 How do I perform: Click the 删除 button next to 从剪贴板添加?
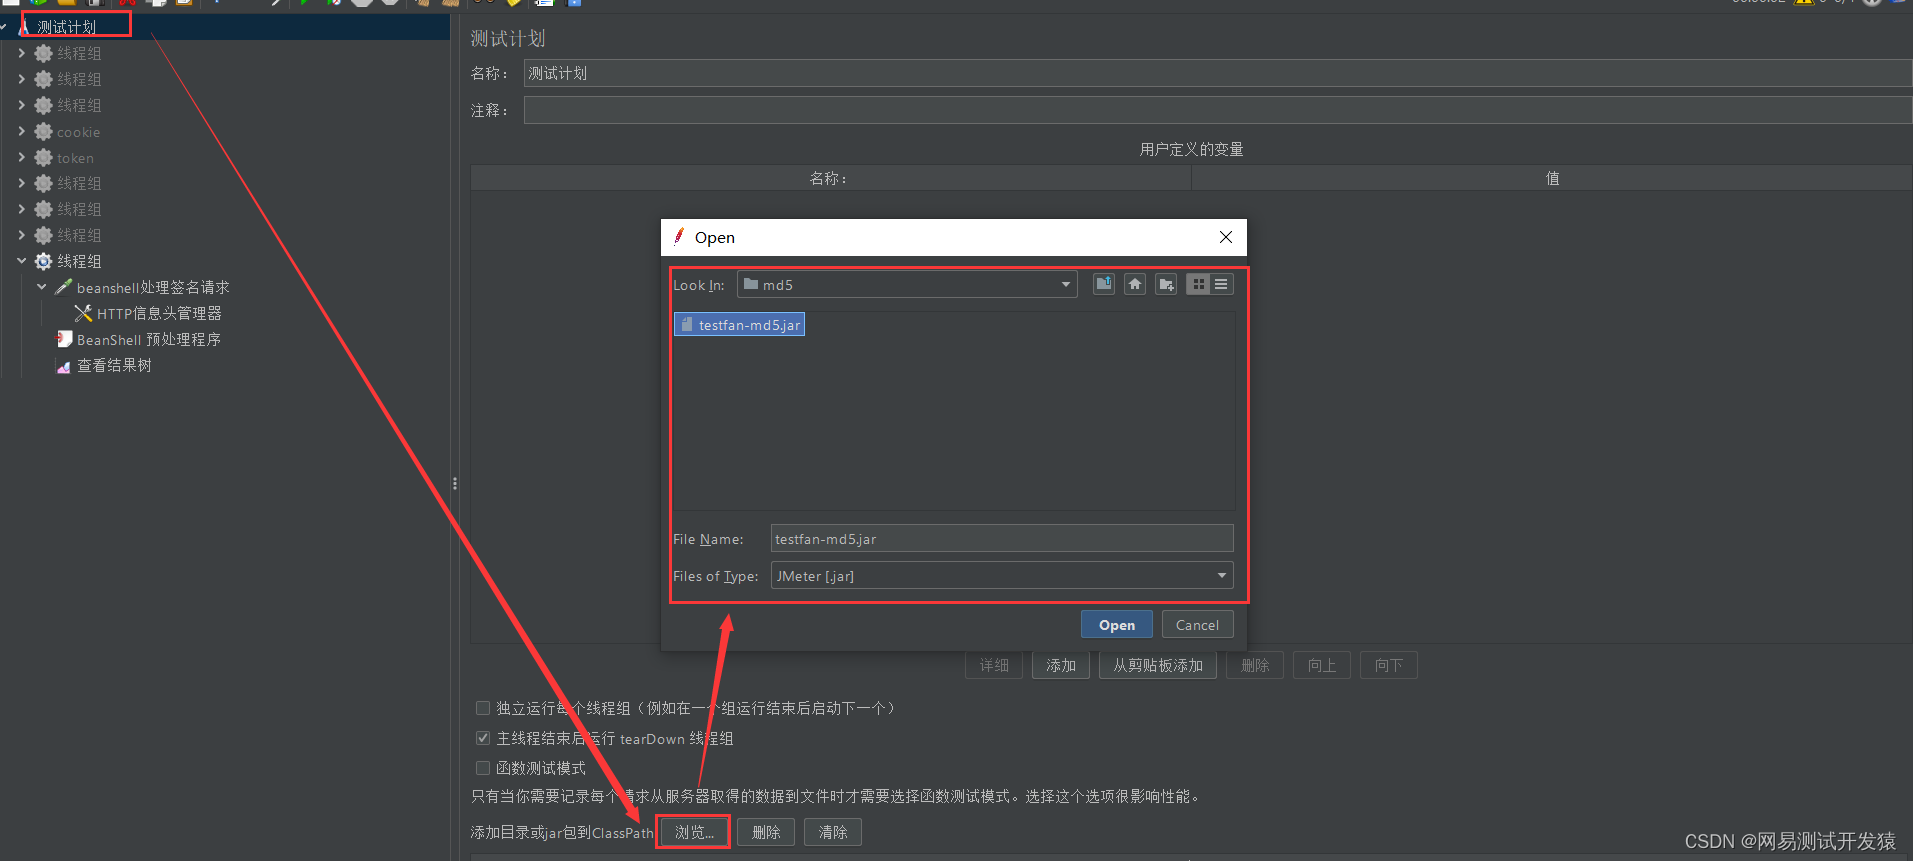(x=1255, y=665)
